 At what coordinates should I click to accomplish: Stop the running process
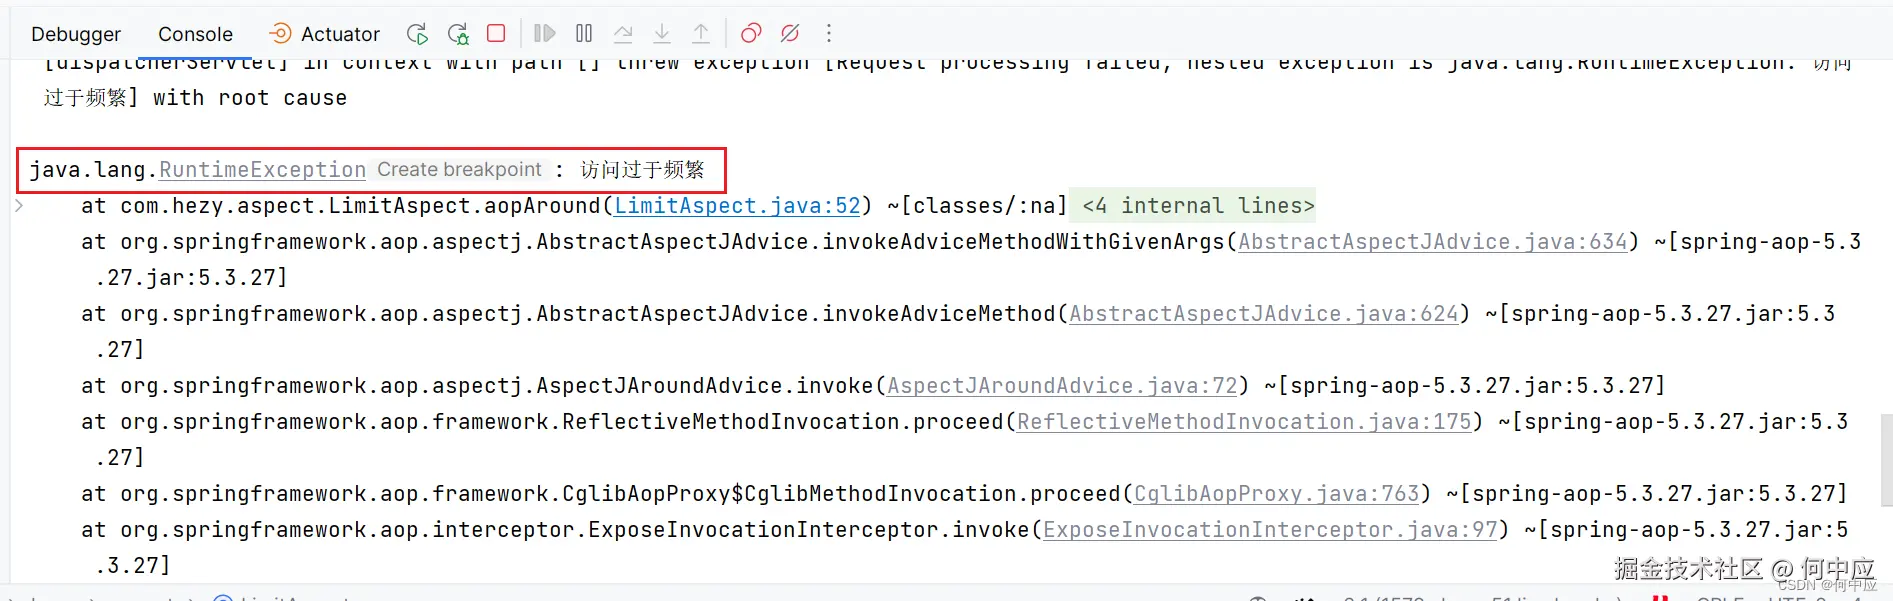point(496,33)
